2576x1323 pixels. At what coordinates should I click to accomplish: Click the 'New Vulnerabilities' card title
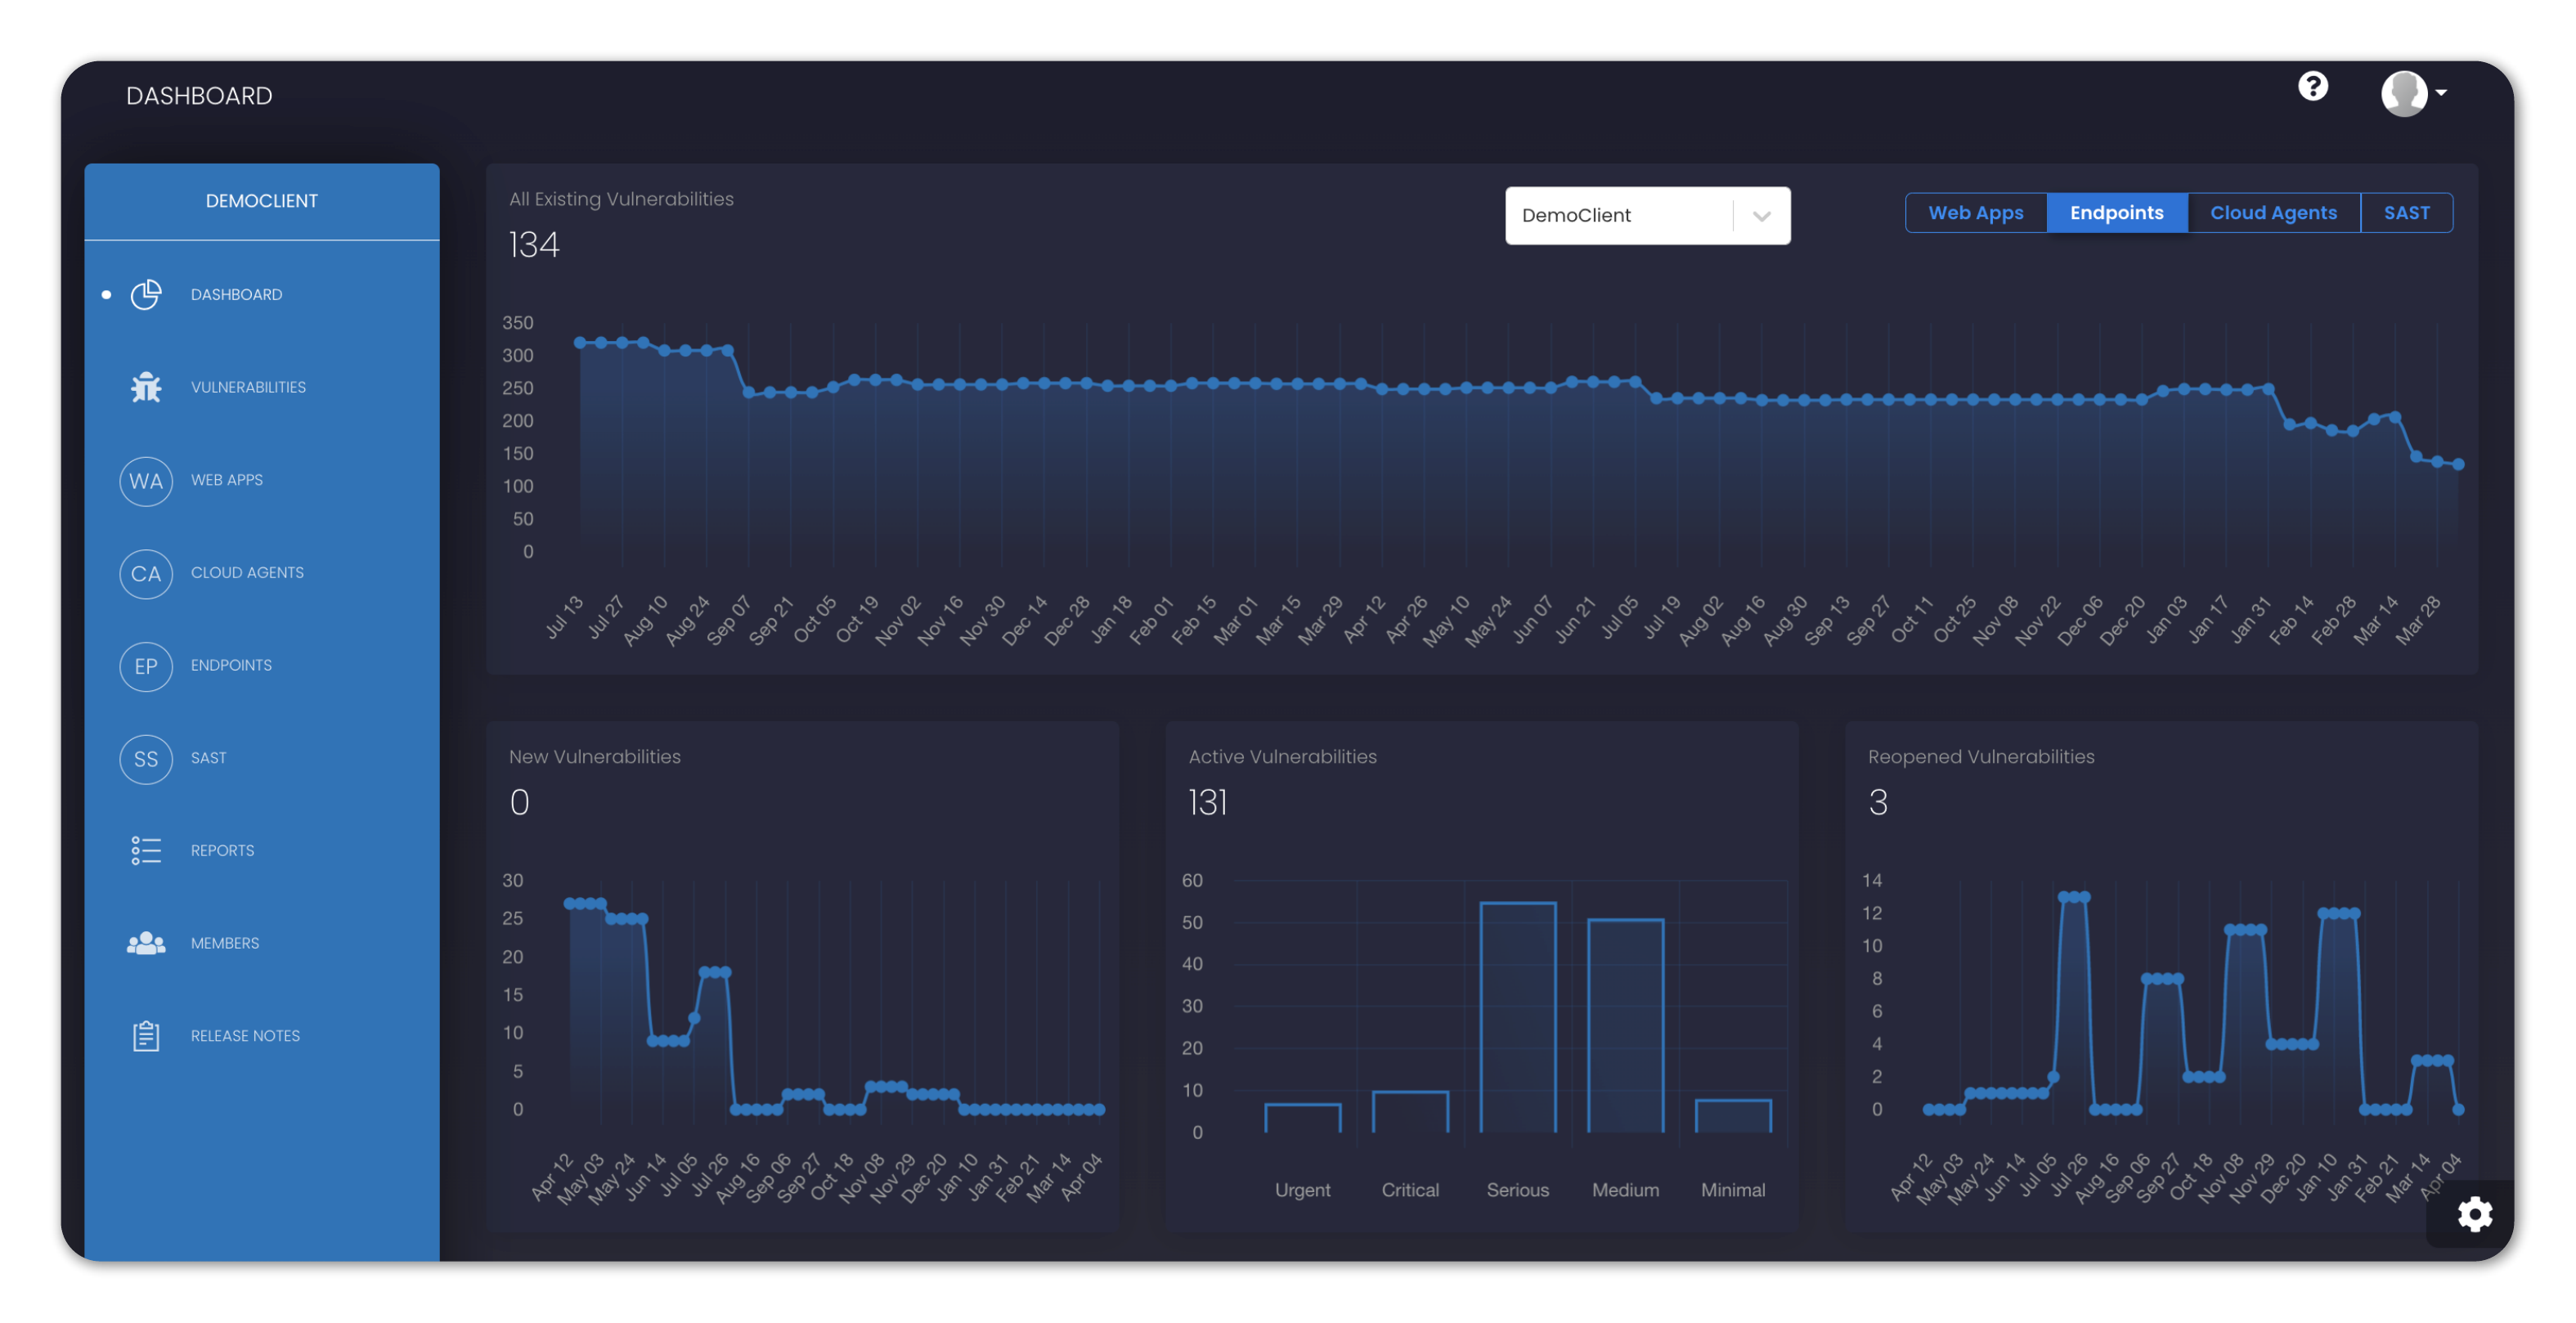(x=594, y=757)
